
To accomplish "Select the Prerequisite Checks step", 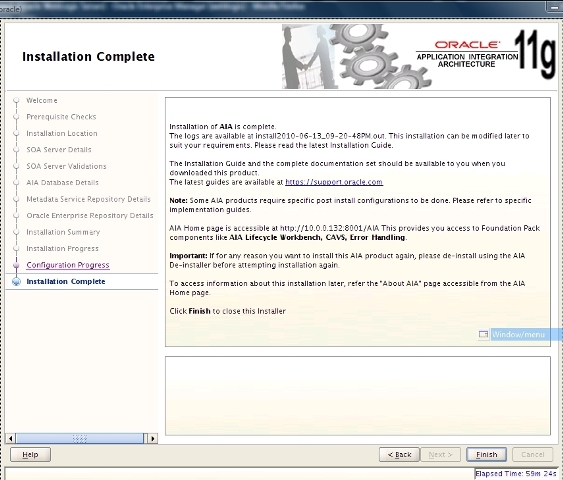I will (x=61, y=117).
